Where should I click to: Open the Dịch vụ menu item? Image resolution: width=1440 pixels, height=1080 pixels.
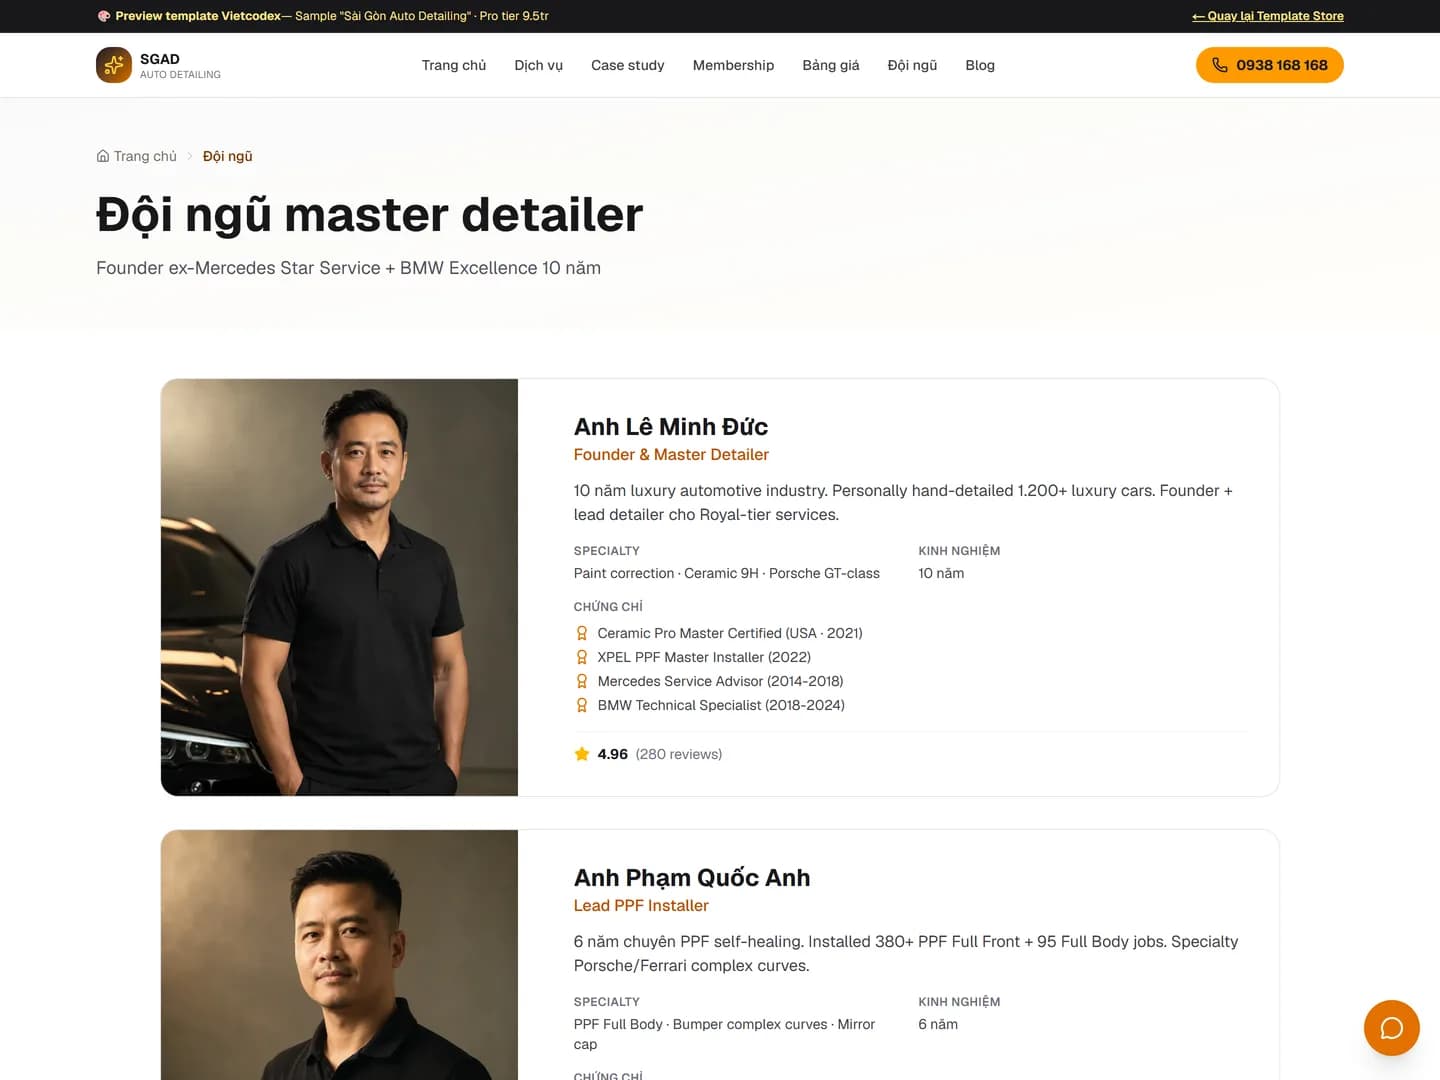[x=539, y=65]
